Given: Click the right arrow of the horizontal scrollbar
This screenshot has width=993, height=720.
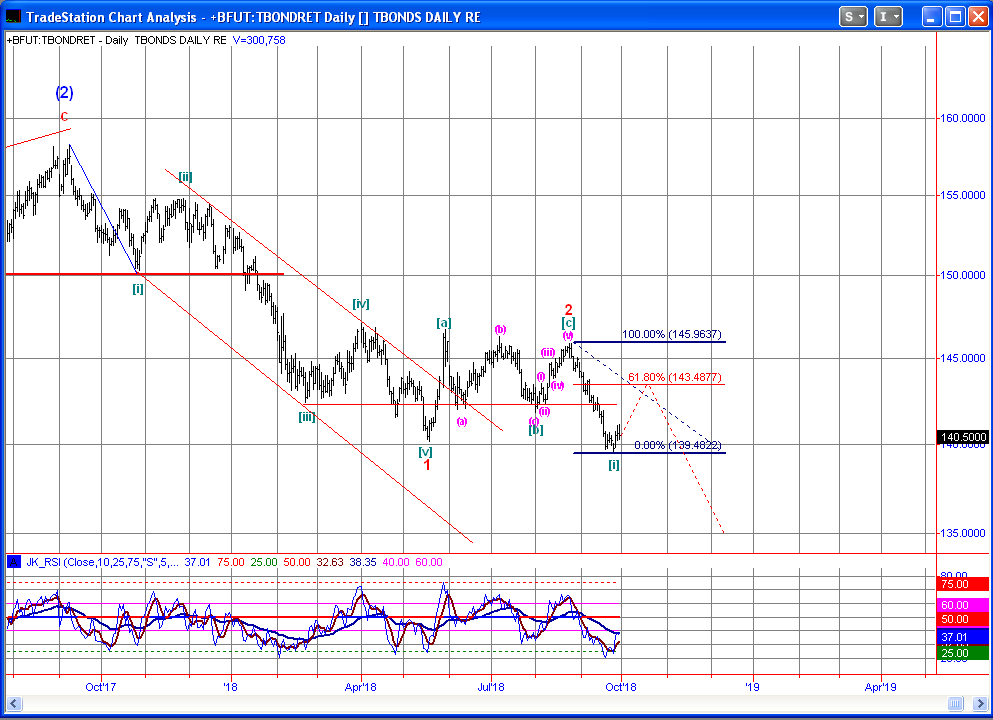Looking at the screenshot, I should [980, 704].
